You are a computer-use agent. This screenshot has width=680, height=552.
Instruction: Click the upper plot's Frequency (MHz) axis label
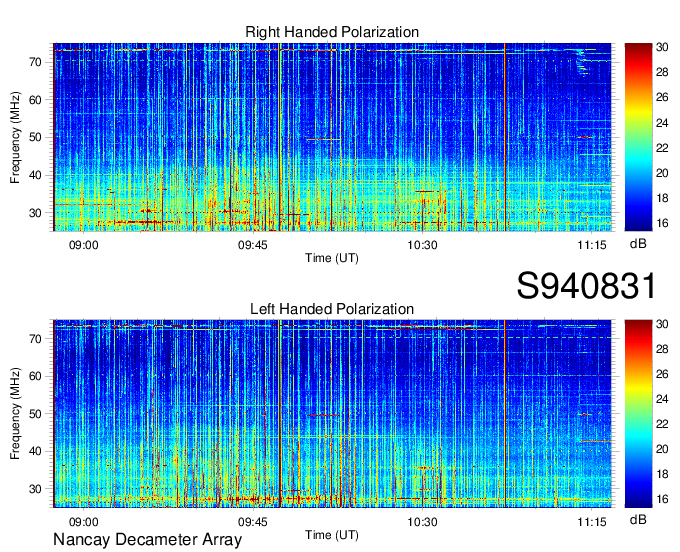(x=15, y=137)
